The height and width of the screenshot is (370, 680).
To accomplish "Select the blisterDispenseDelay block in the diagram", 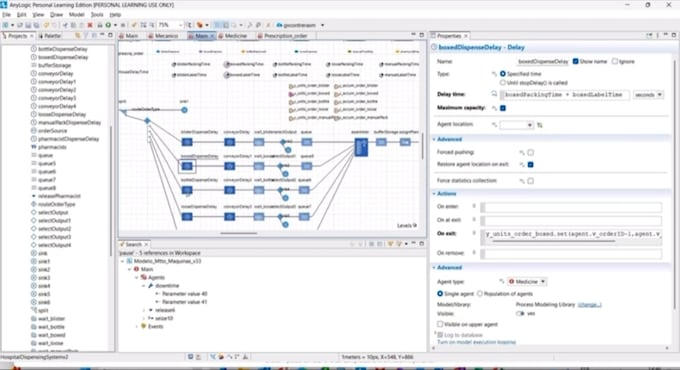I will (187, 142).
